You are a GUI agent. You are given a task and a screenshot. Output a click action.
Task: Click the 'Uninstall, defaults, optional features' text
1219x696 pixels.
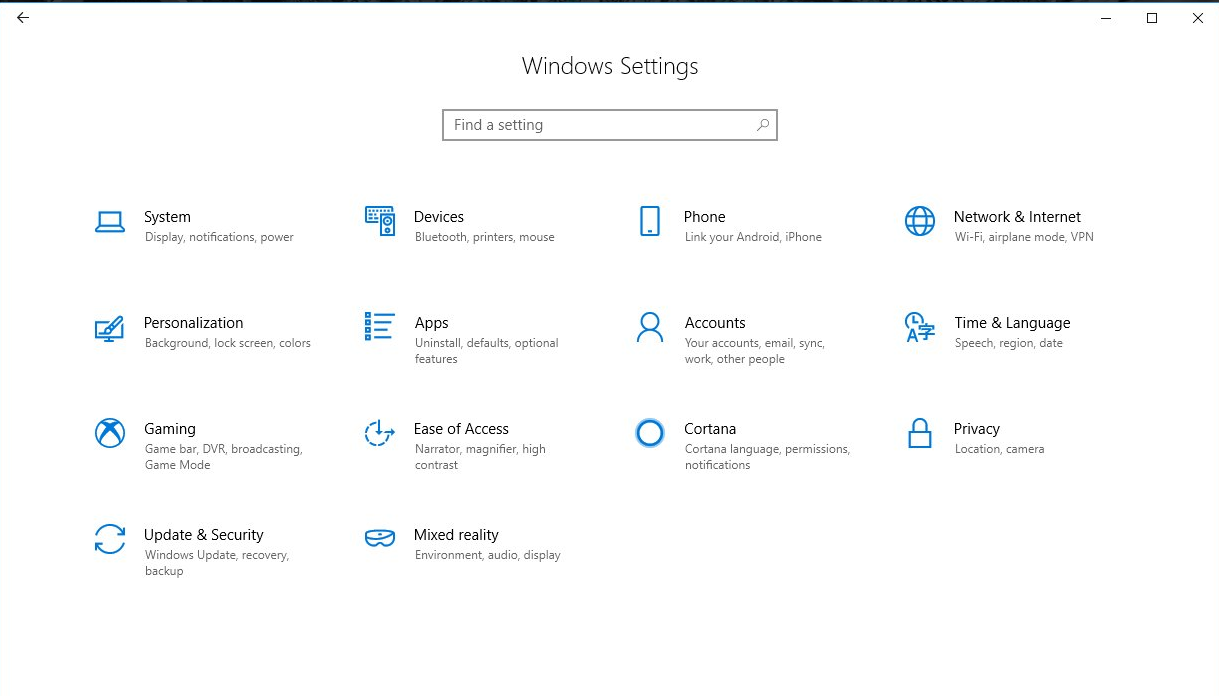click(x=487, y=351)
